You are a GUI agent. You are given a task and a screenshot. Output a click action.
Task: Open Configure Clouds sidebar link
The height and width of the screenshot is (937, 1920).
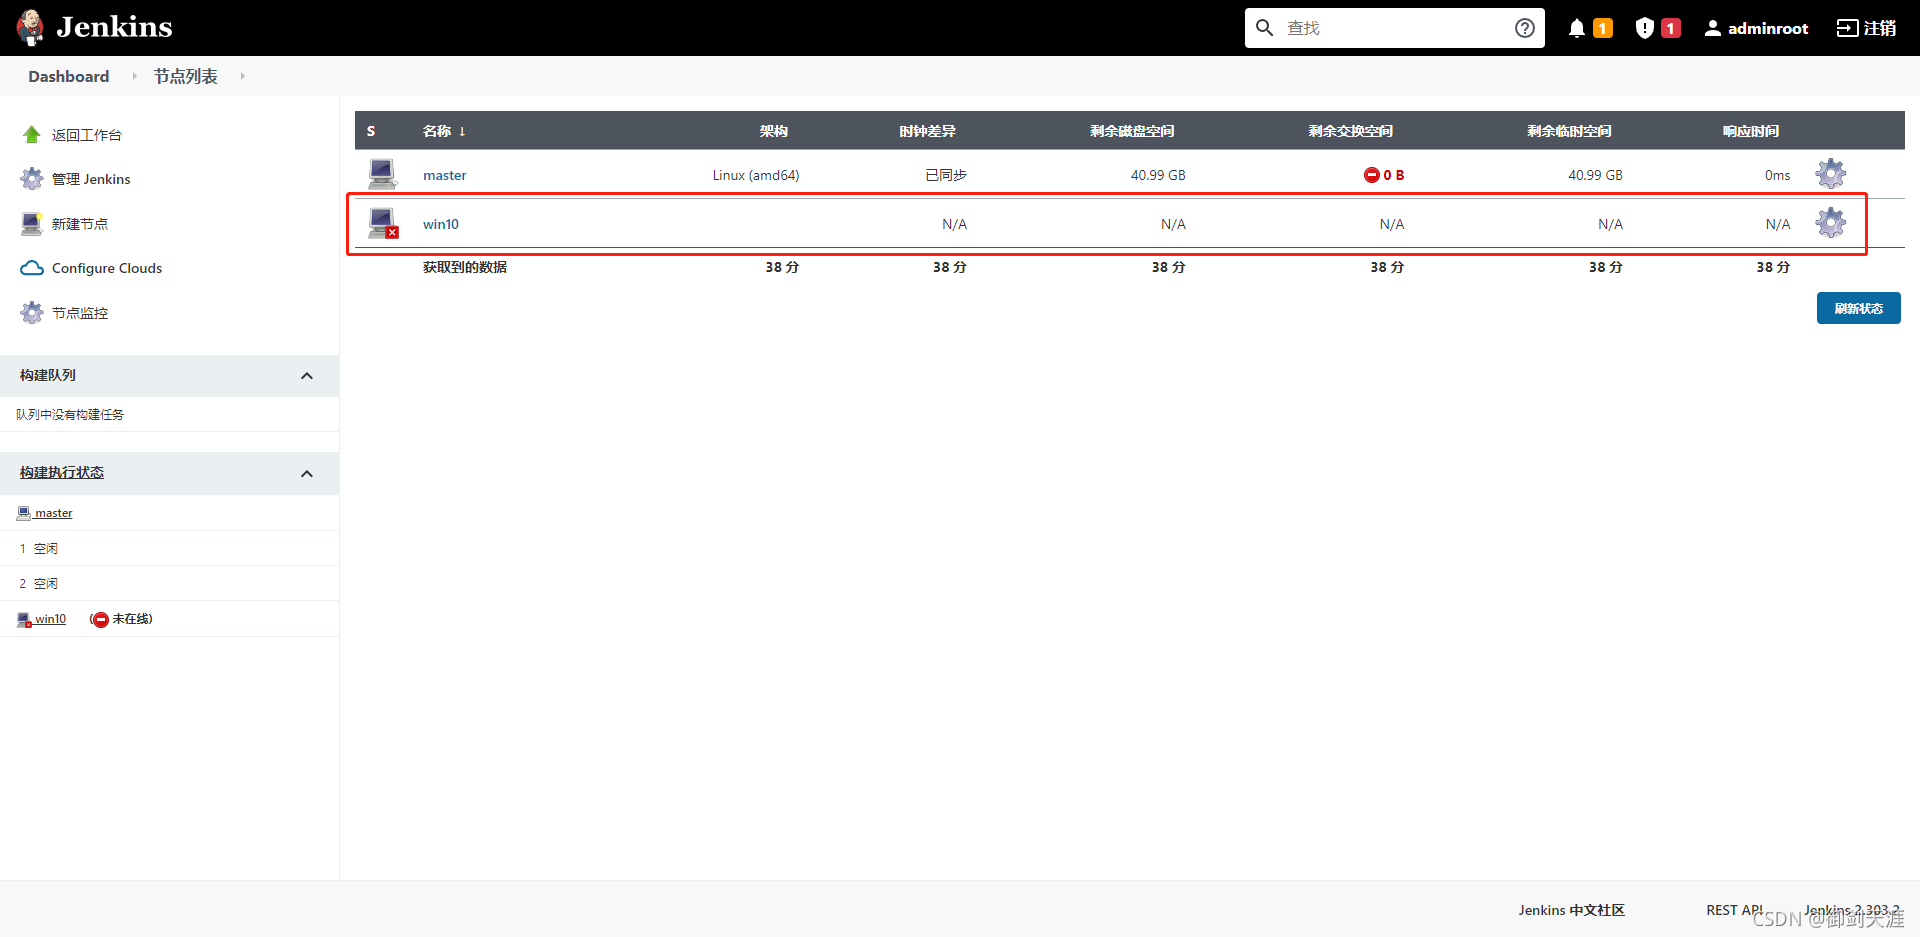click(107, 268)
